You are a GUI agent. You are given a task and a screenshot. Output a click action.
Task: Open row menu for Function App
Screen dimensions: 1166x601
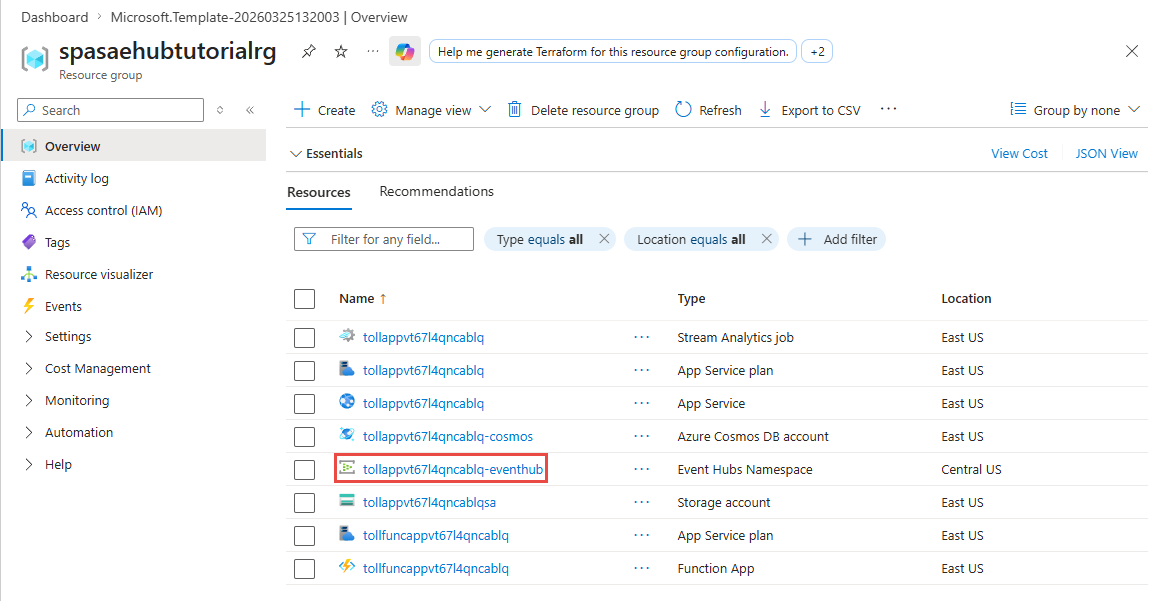click(x=642, y=568)
